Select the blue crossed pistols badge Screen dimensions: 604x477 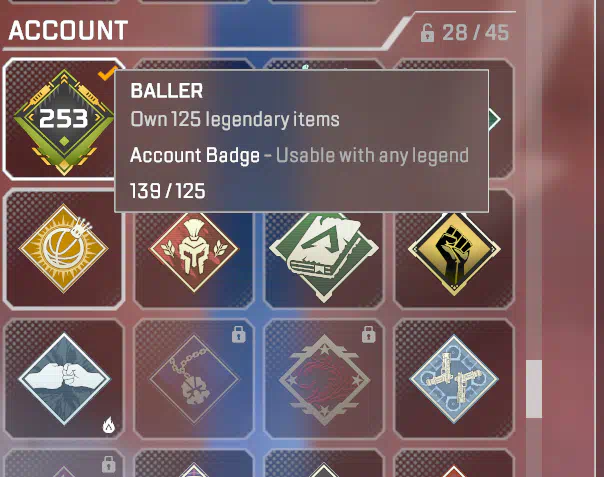point(454,379)
